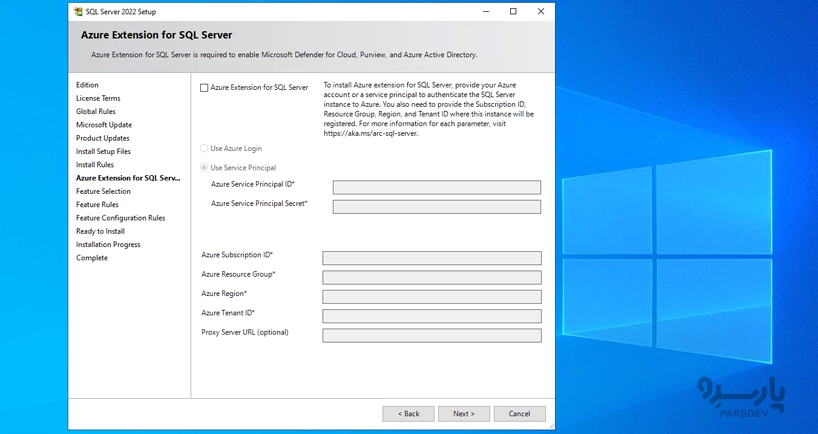
Task: Click the Azure Region input box
Action: coord(431,297)
